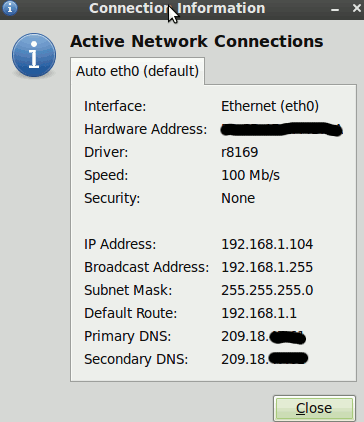Select the 255.255.255.0 subnet value
Viewport: 364px width, 422px height.
[267, 290]
